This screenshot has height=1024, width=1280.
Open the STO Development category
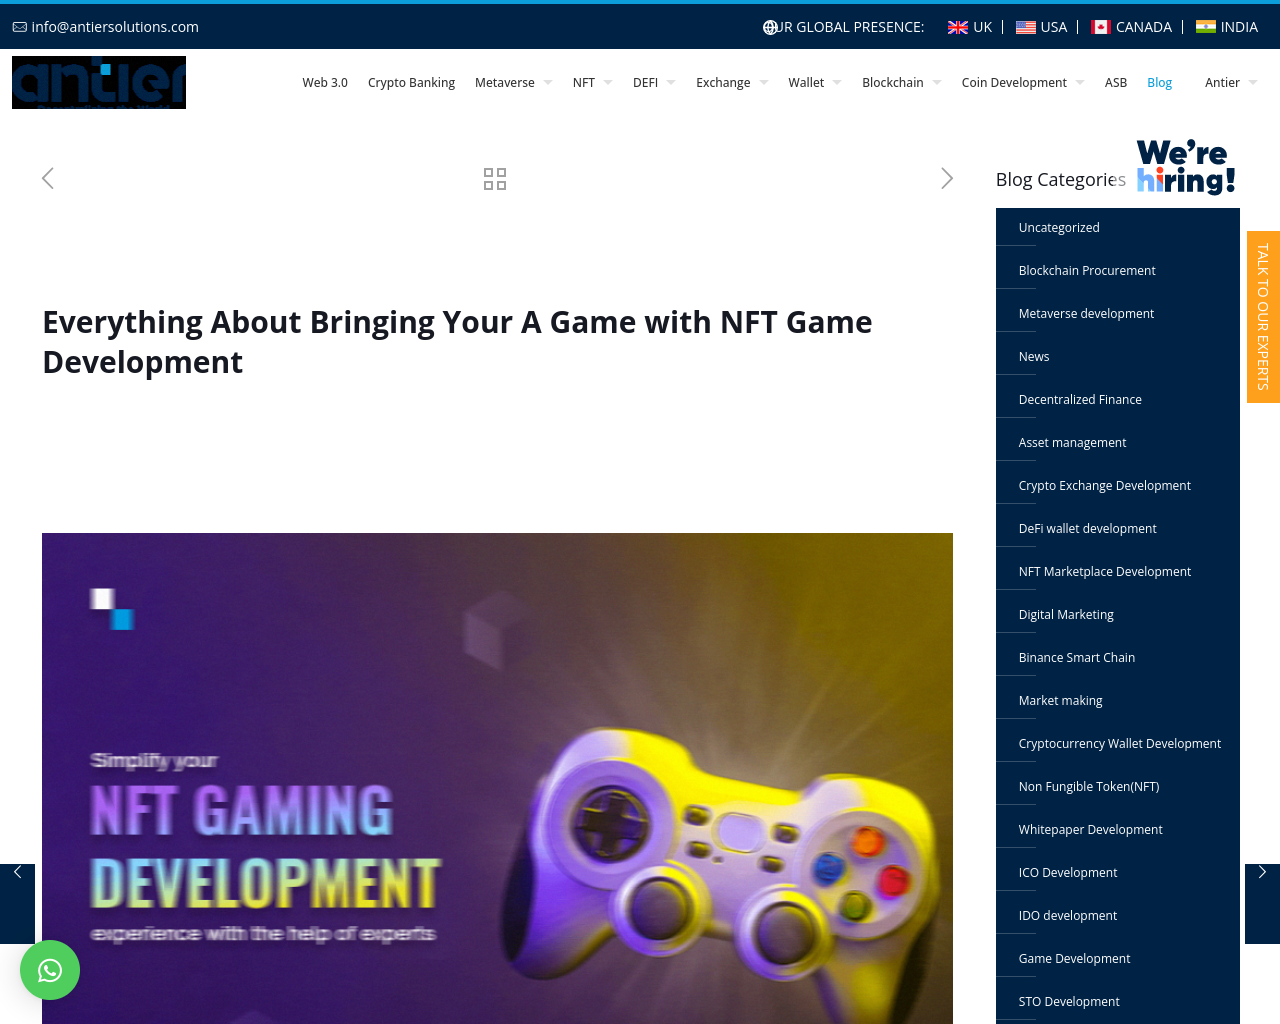pyautogui.click(x=1069, y=1002)
